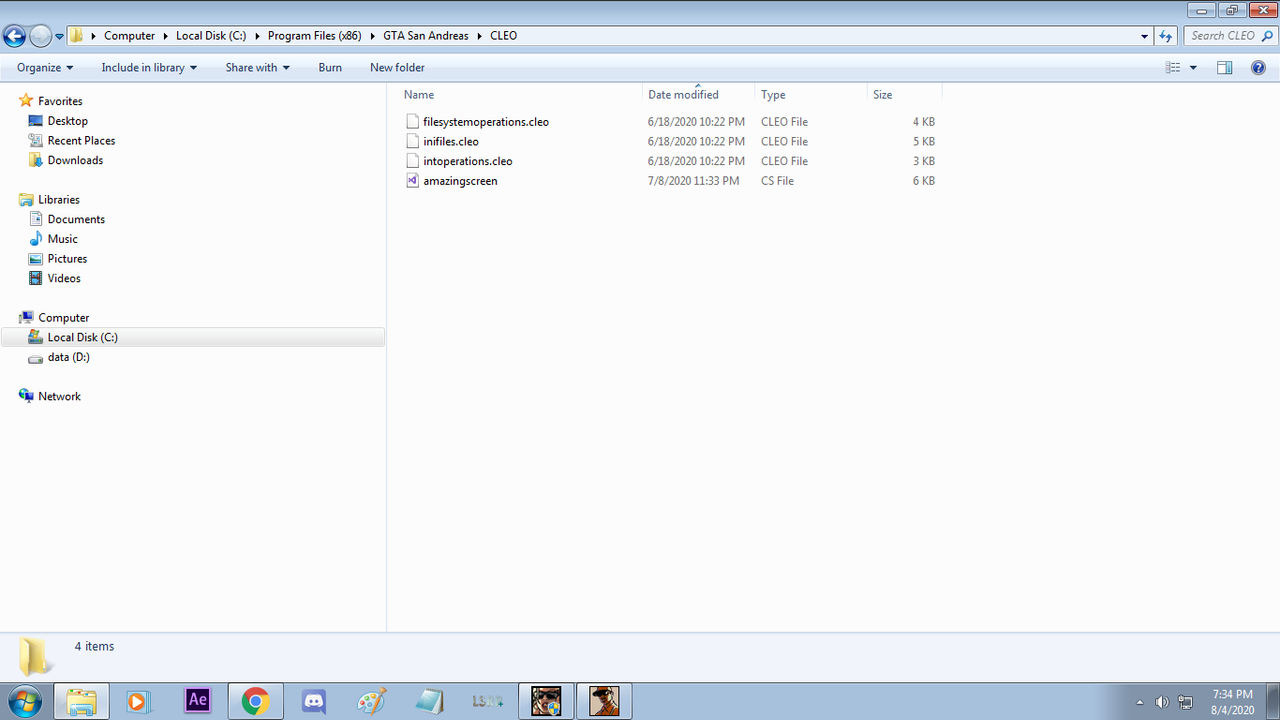Image resolution: width=1280 pixels, height=720 pixels.
Task: Open the Pictures library
Action: tap(69, 259)
